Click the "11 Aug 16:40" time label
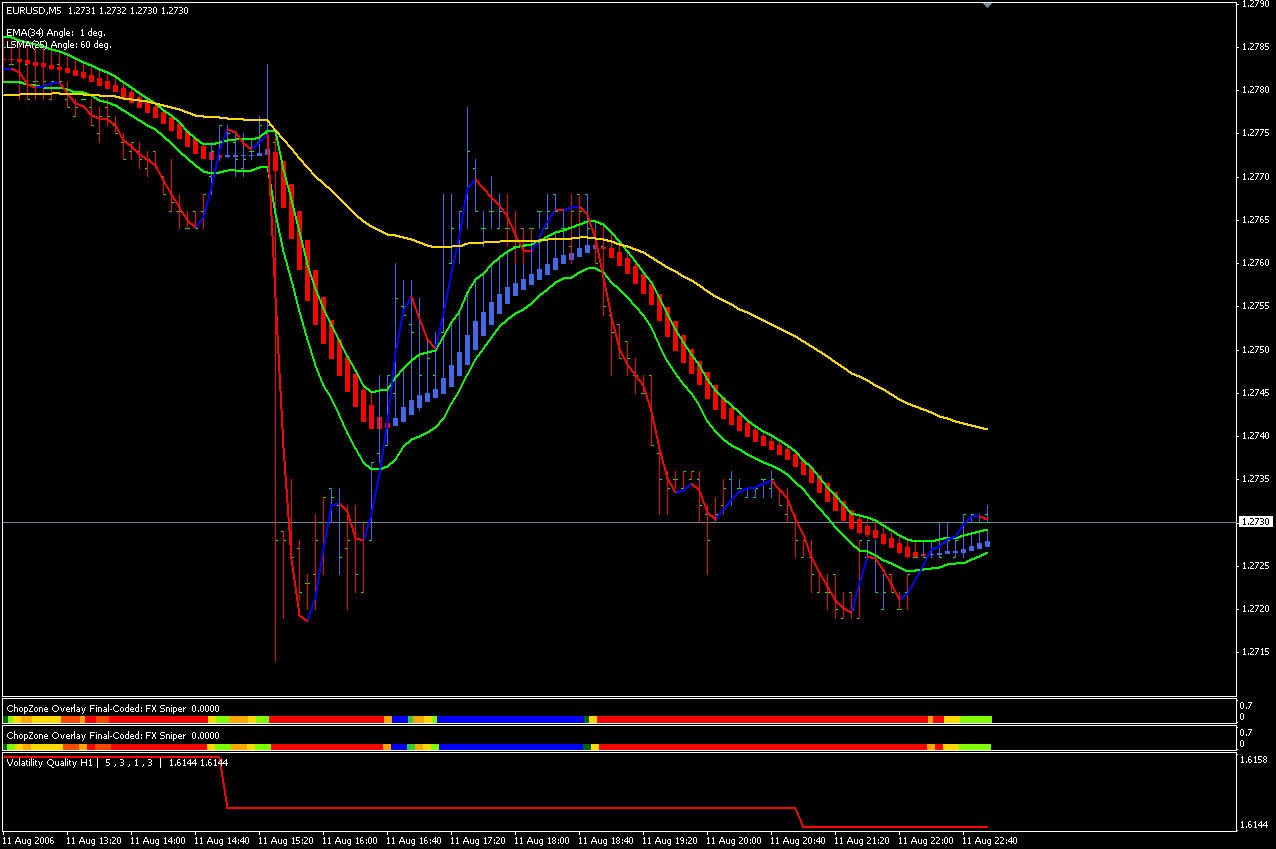Viewport: 1276px width, 849px height. (x=414, y=841)
